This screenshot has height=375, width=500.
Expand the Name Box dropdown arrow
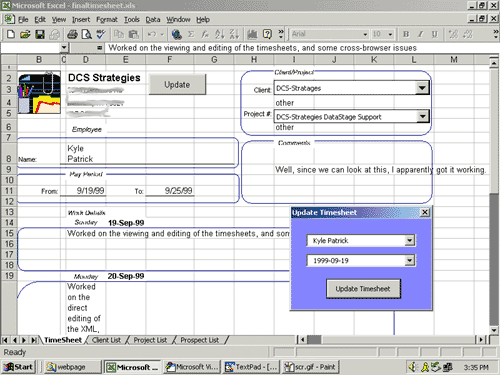(64, 48)
